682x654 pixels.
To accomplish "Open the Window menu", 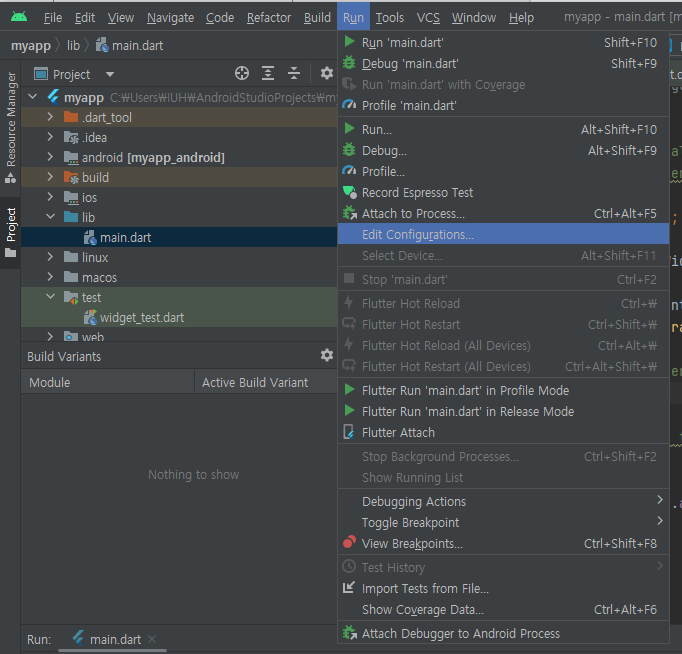I will point(474,17).
